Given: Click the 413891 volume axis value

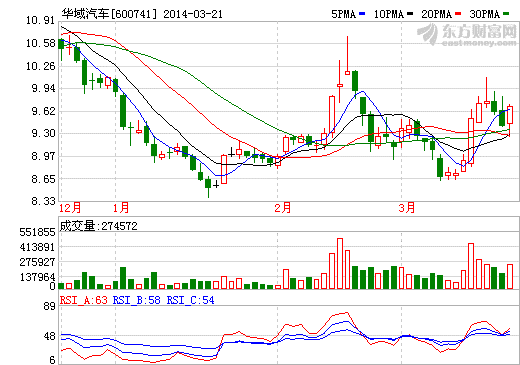Looking at the screenshot, I should click(x=37, y=247).
